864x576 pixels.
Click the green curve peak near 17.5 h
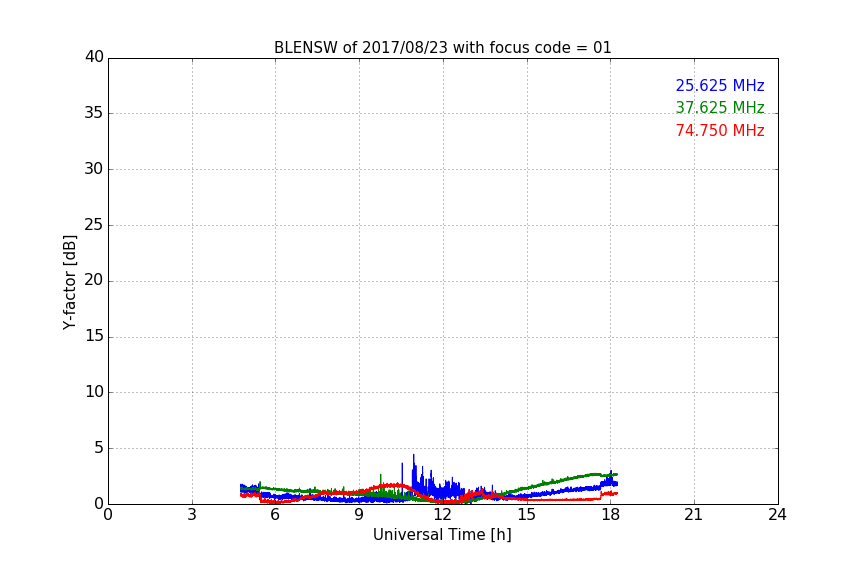[x=595, y=474]
